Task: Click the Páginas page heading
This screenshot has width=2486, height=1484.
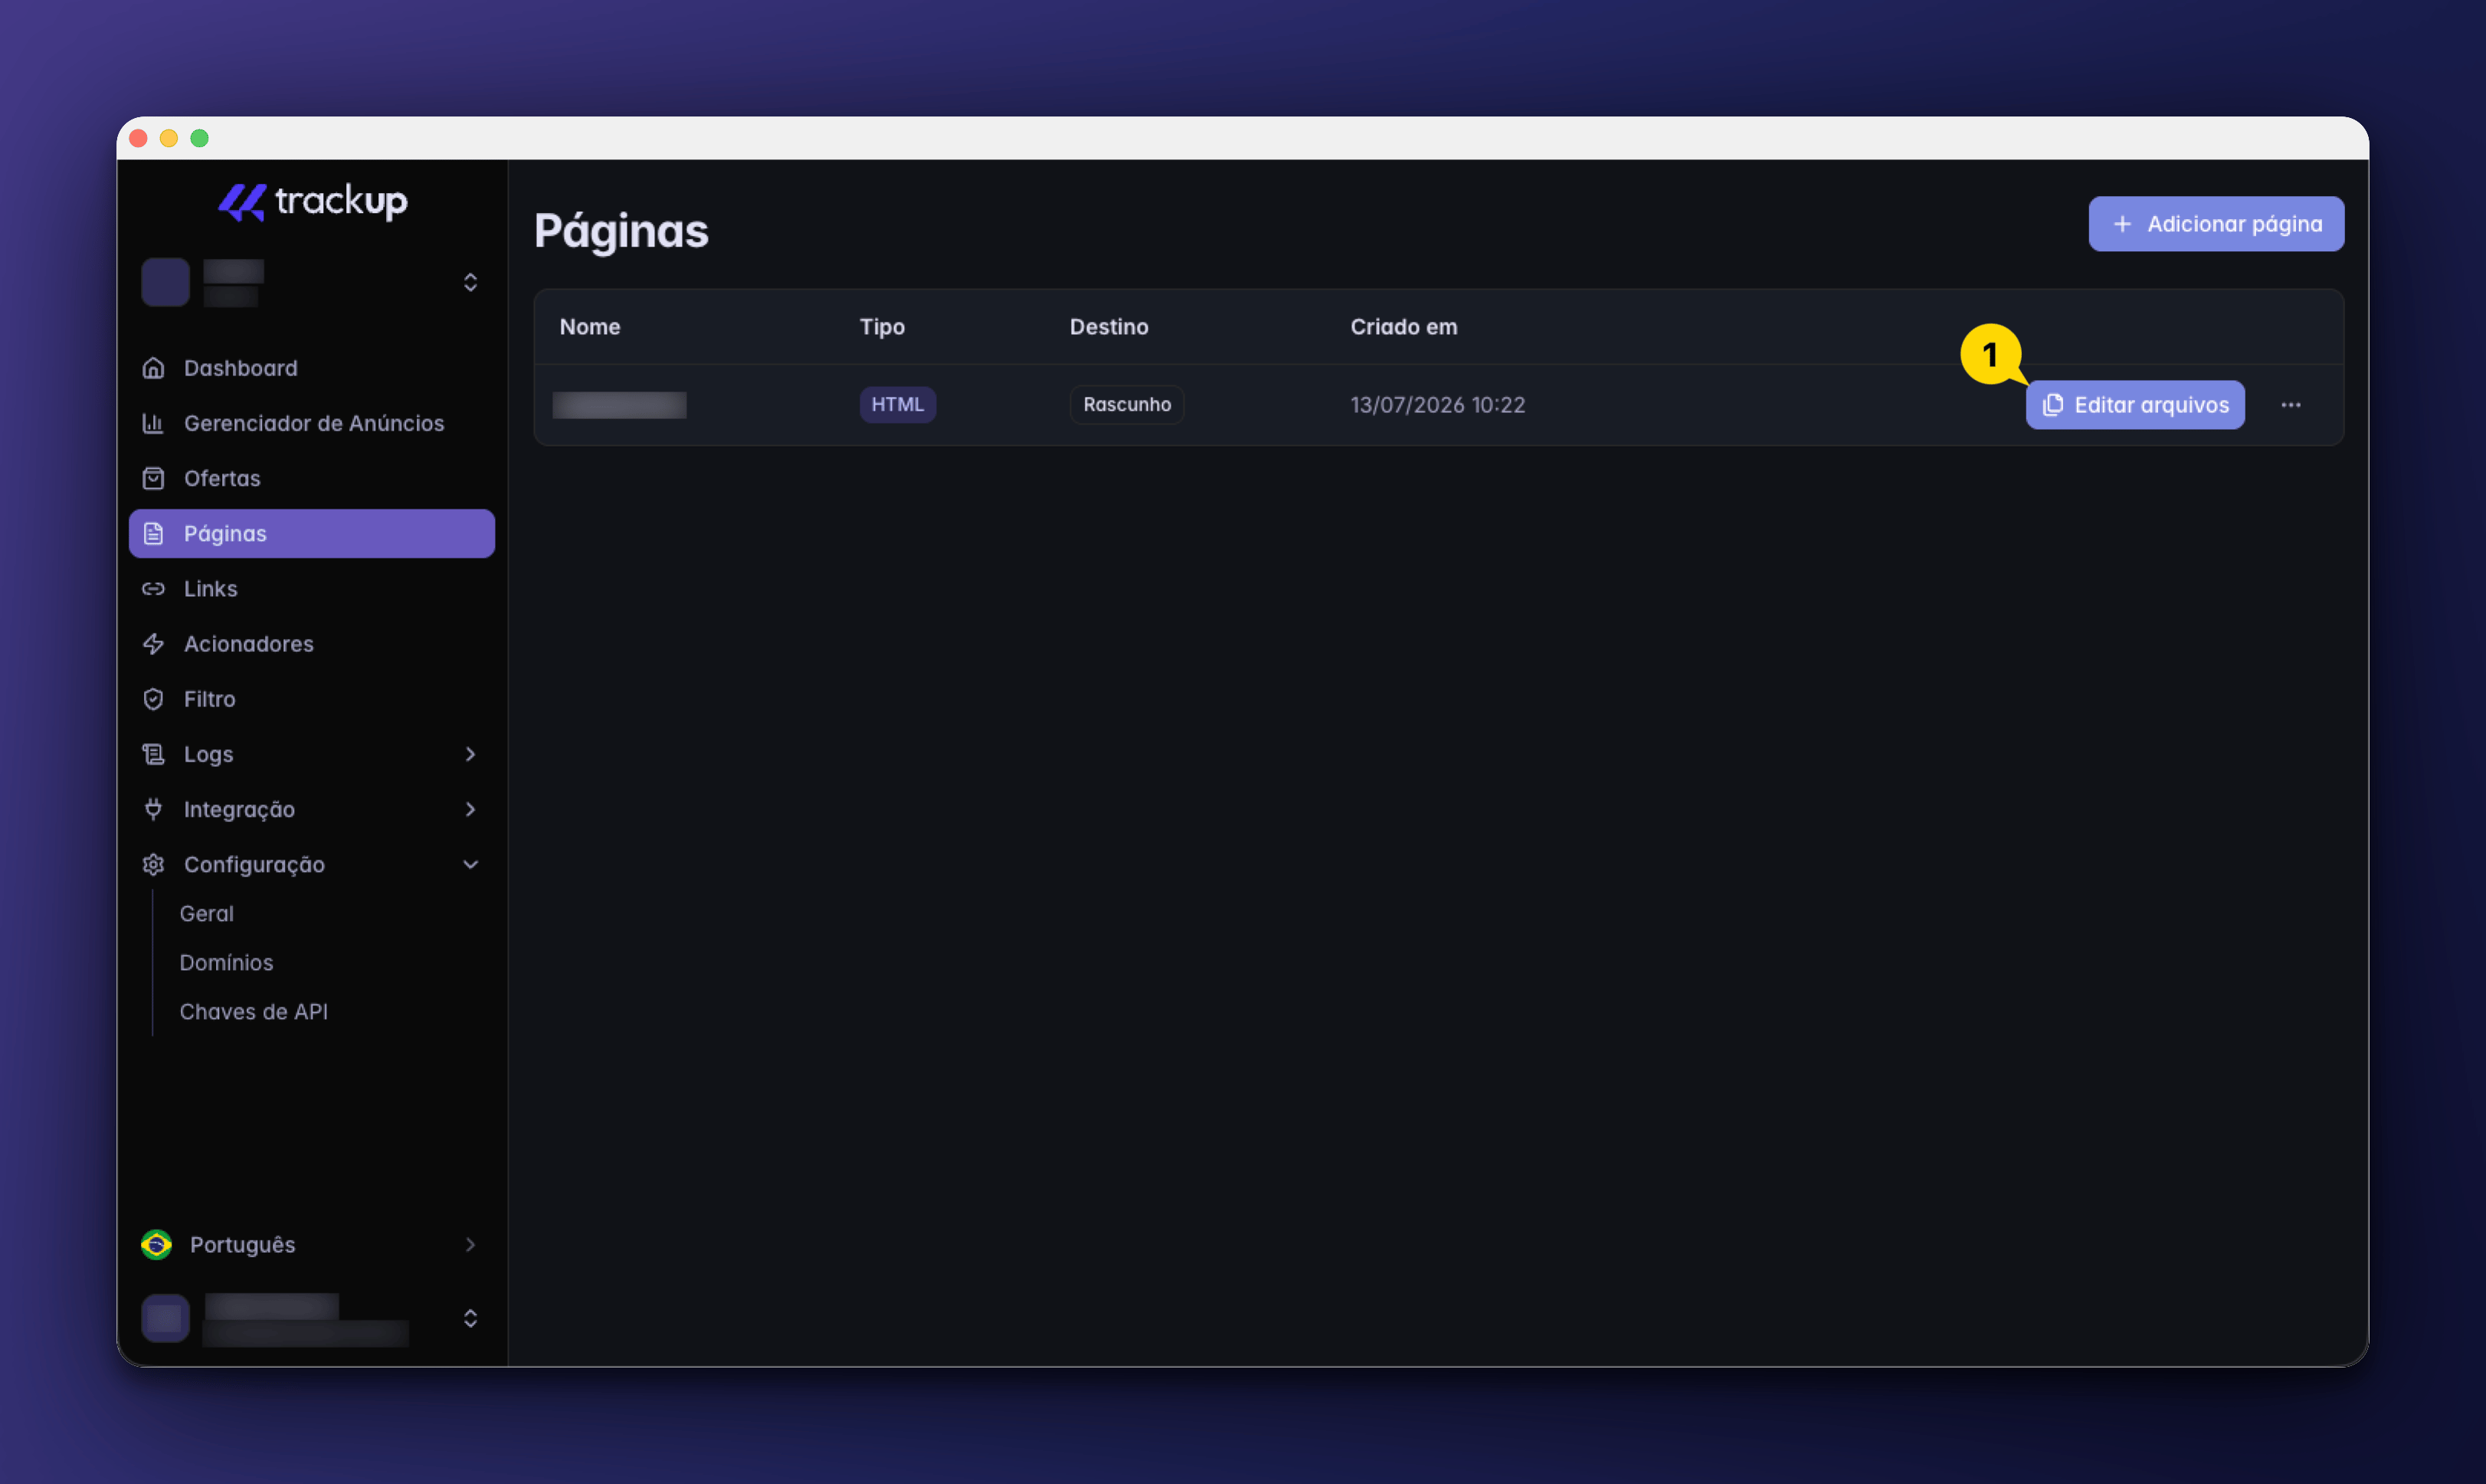Action: 621,231
